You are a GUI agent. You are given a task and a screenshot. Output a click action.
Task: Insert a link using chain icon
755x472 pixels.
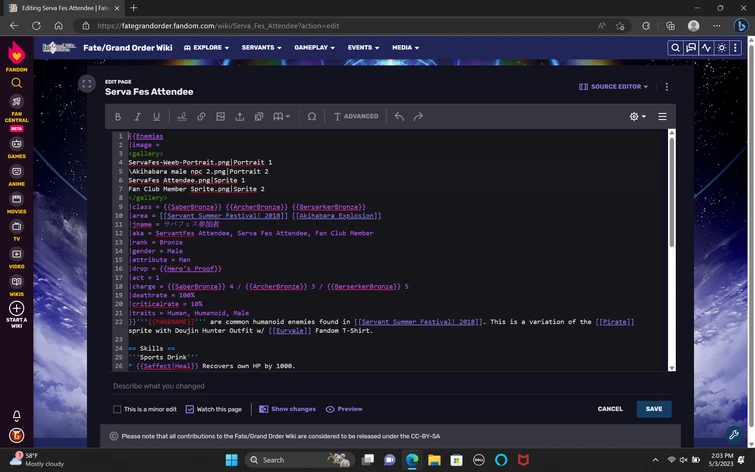(201, 117)
